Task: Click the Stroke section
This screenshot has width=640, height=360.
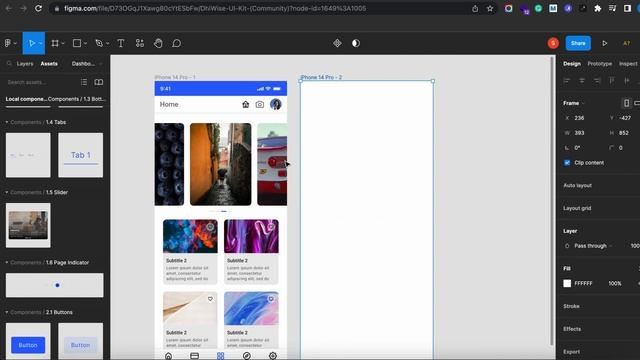Action: click(x=571, y=306)
